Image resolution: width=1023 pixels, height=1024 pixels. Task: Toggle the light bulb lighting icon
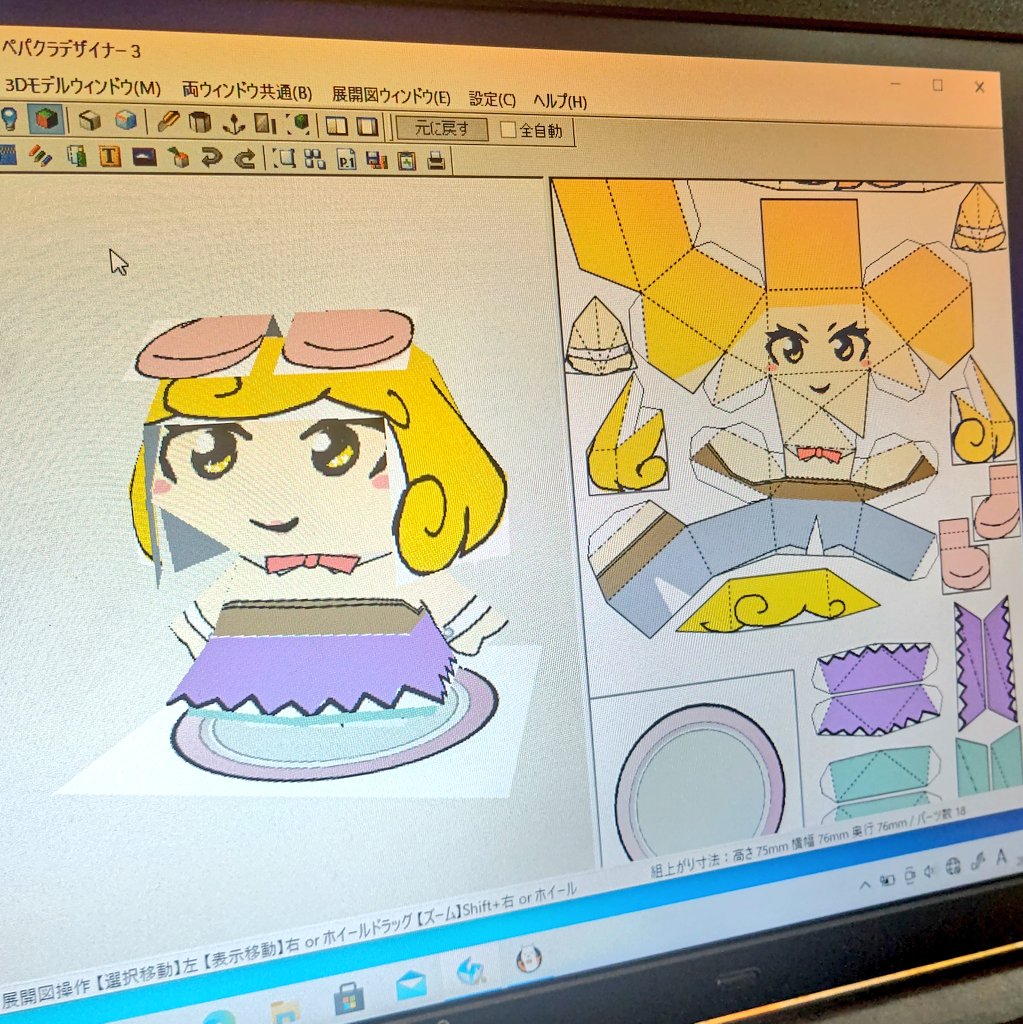(8, 119)
